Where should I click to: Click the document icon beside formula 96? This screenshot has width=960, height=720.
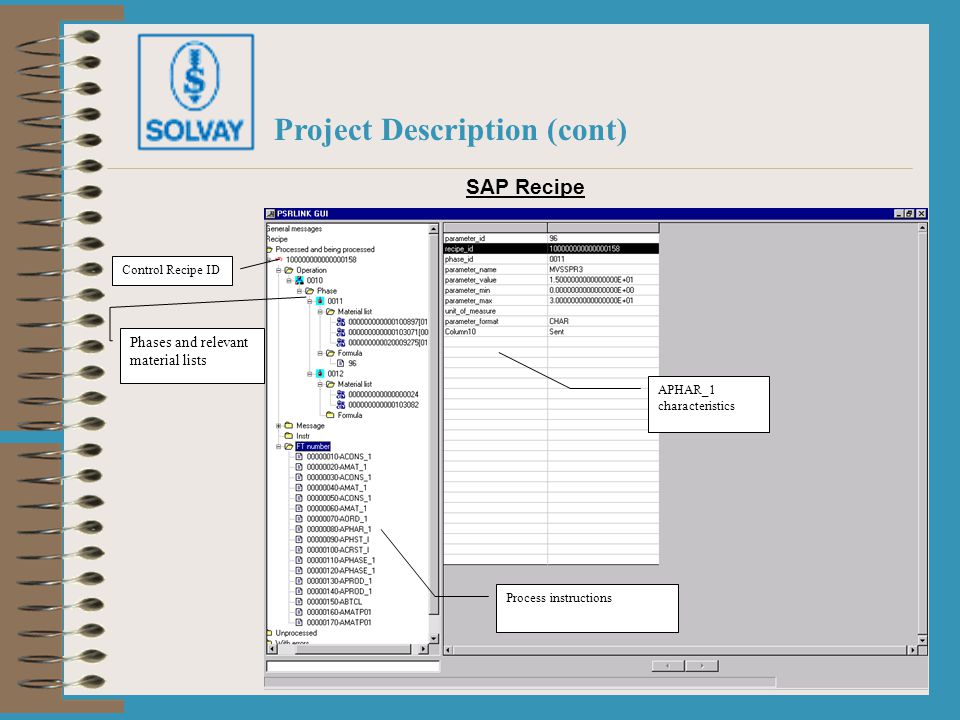pos(341,363)
